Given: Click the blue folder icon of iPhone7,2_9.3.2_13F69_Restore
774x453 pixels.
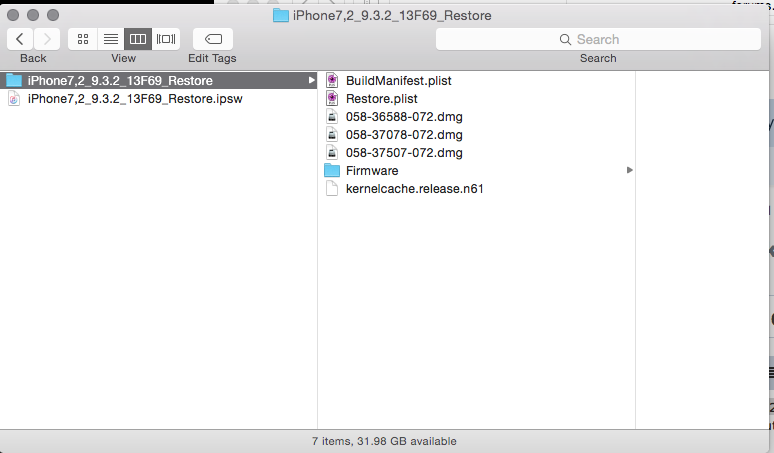Looking at the screenshot, I should (14, 80).
